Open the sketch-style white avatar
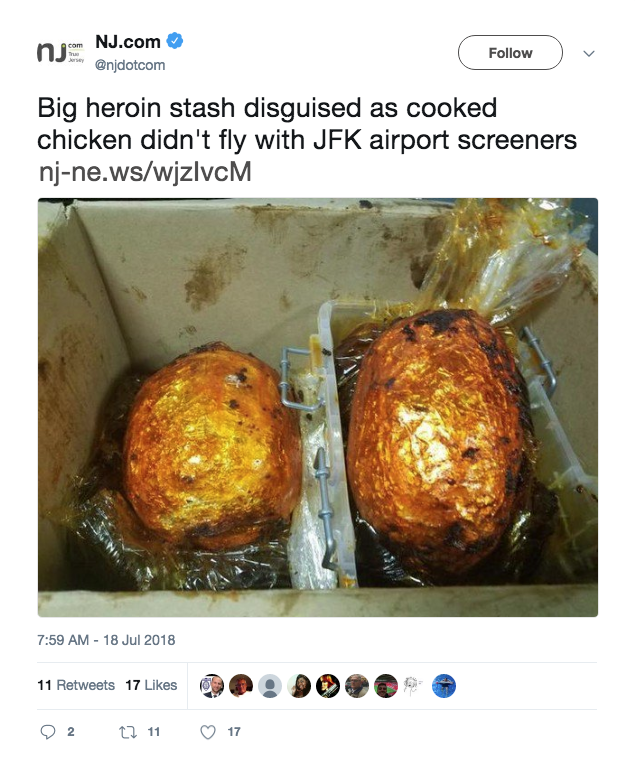The image size is (635, 761). tap(415, 686)
